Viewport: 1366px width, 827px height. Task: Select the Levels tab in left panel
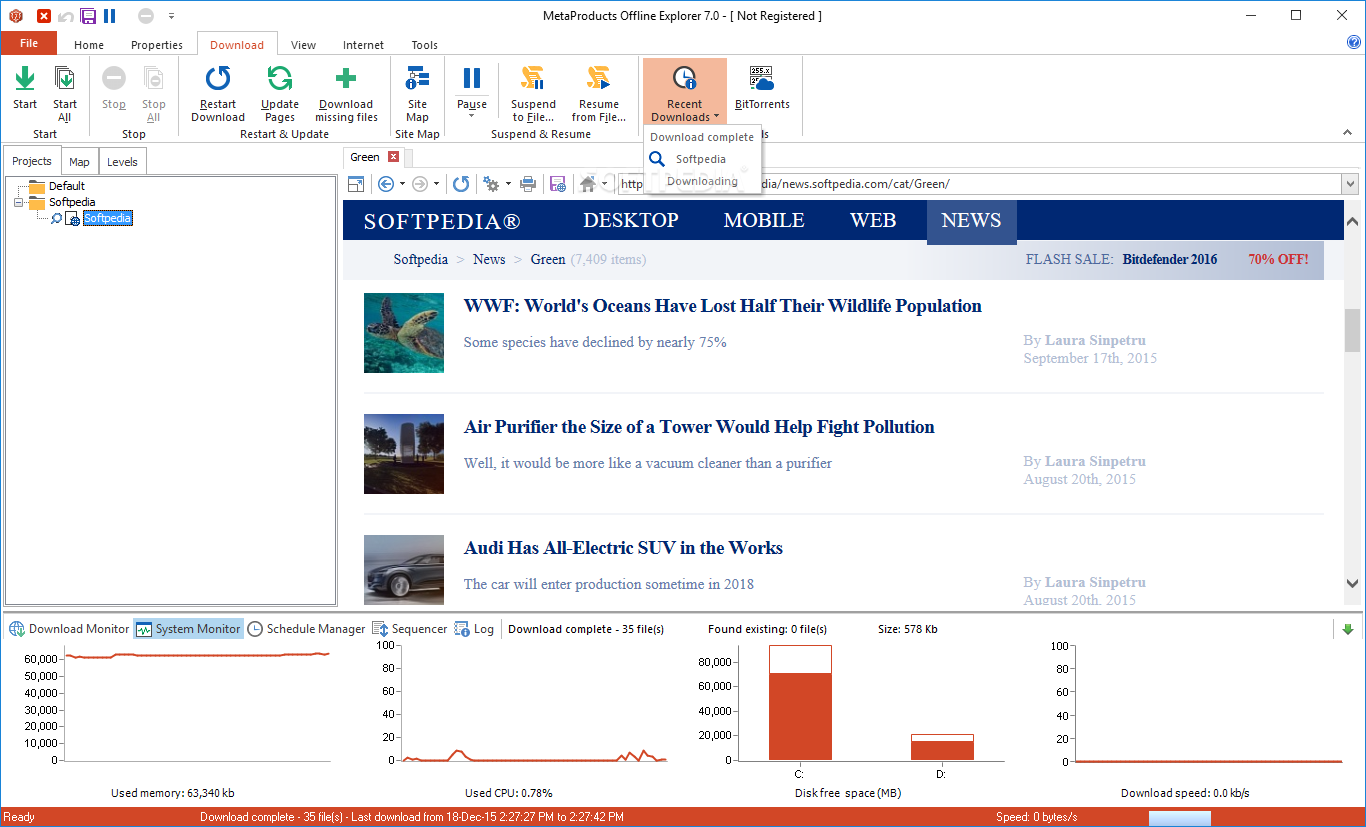point(122,161)
